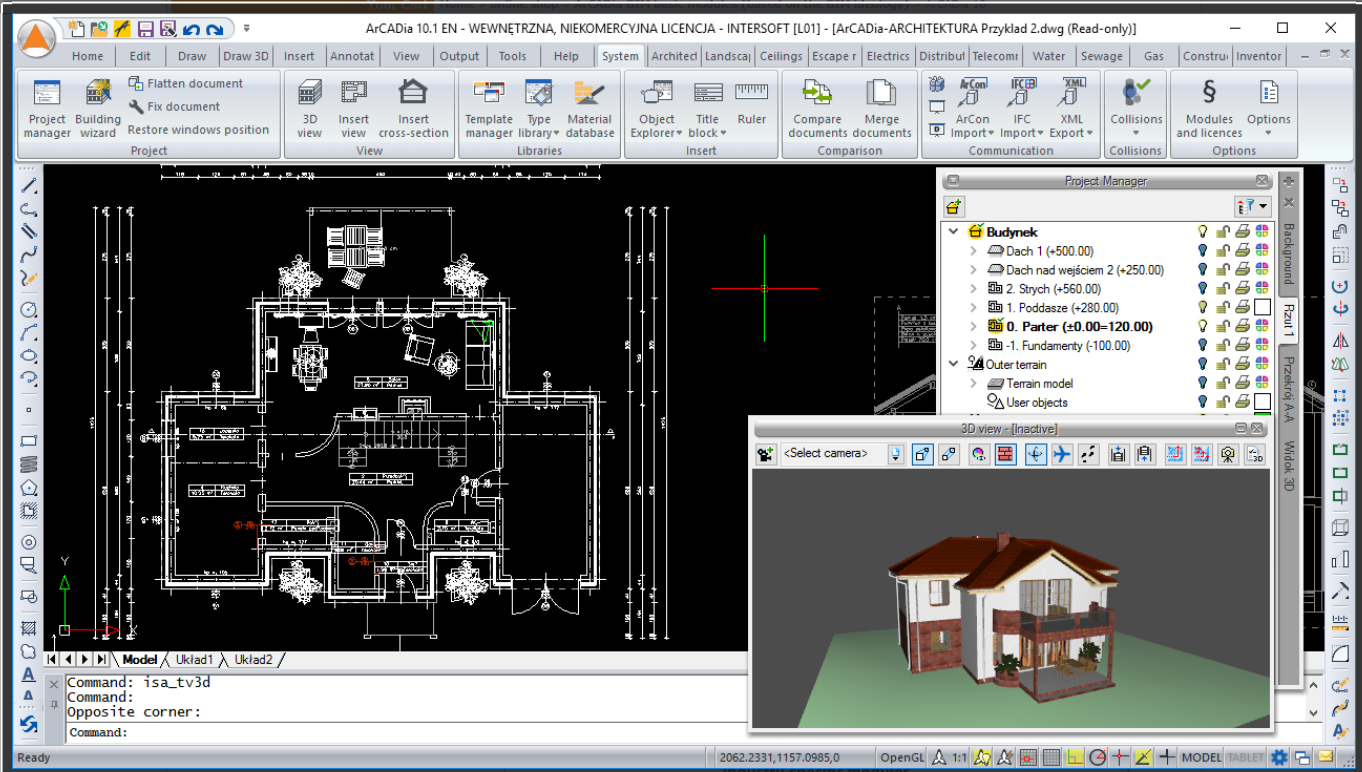Image resolution: width=1362 pixels, height=772 pixels.
Task: Open the Electrics ribbon tab
Action: (x=888, y=56)
